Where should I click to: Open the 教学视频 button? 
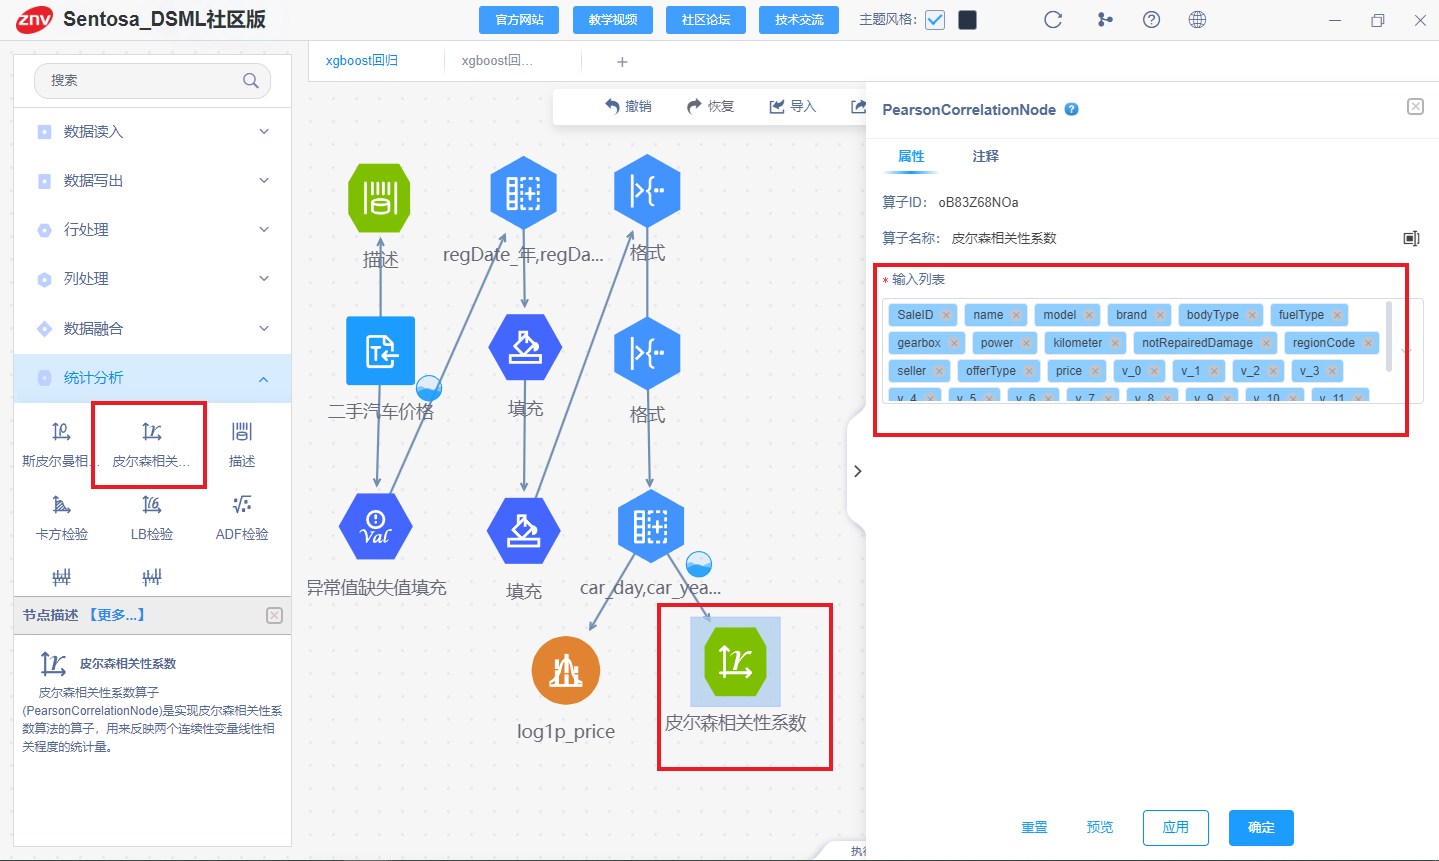(613, 20)
